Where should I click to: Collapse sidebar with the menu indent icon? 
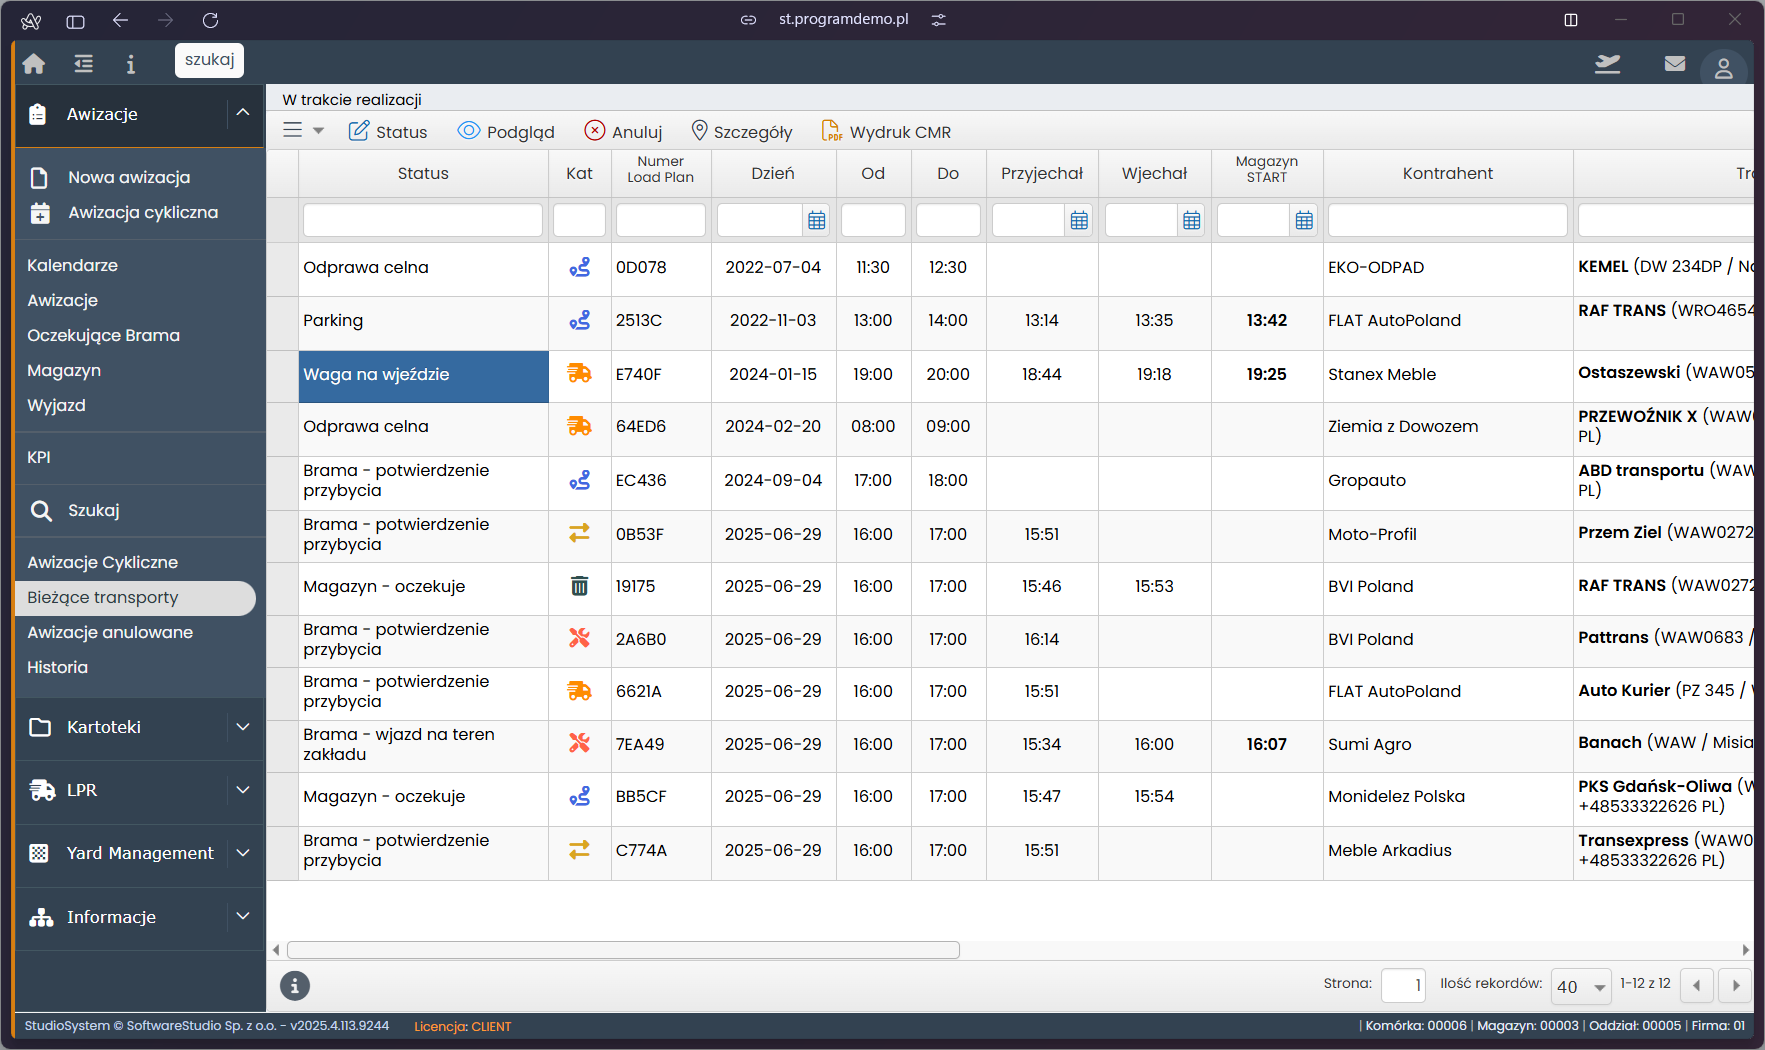point(84,64)
